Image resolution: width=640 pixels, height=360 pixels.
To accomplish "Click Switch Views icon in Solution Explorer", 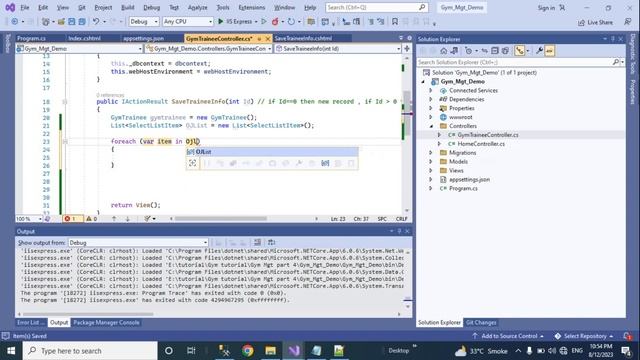I will click(x=454, y=51).
